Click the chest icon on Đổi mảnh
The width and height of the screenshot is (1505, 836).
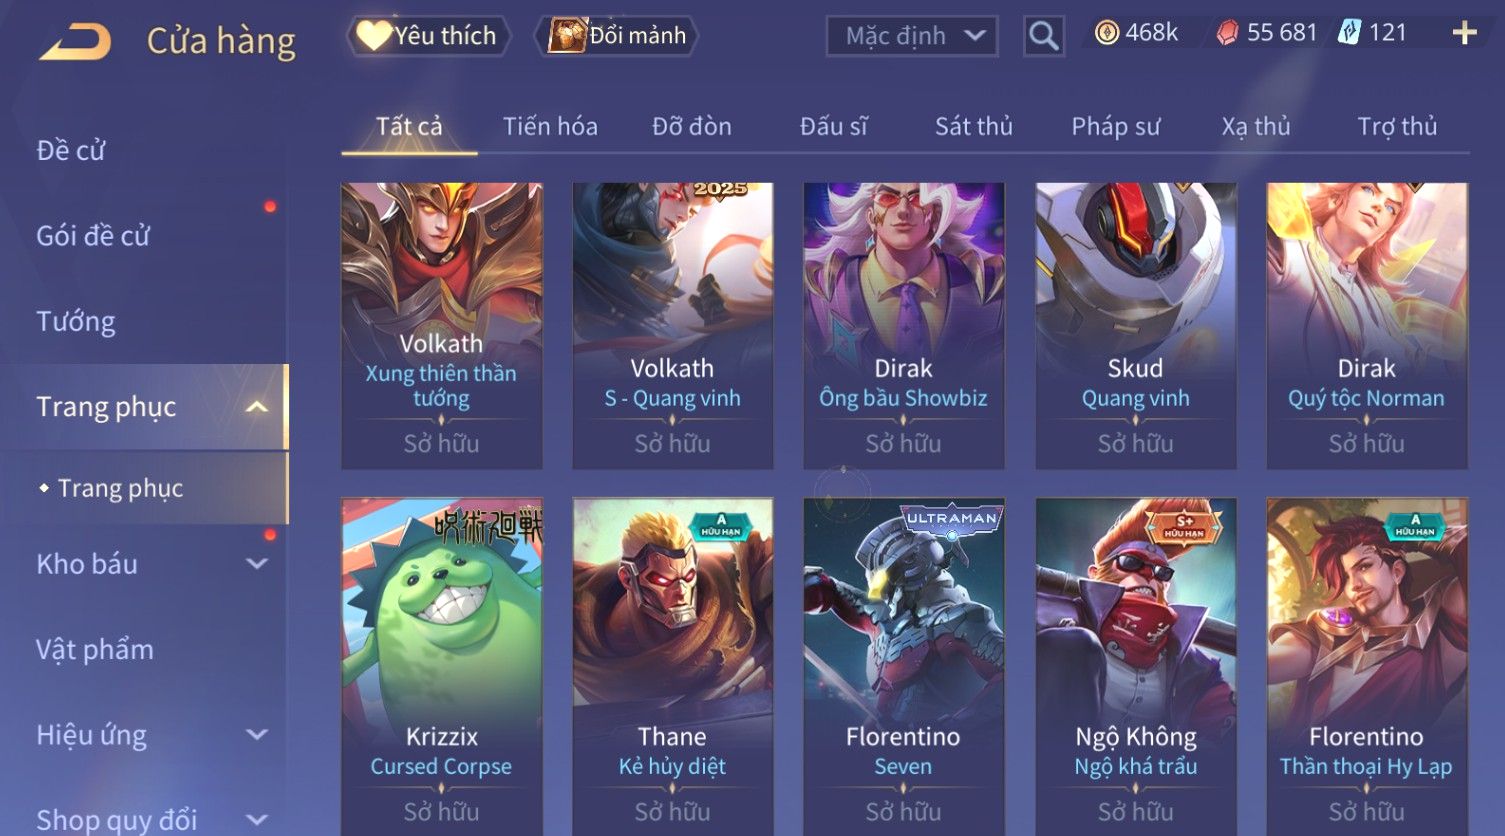point(566,36)
